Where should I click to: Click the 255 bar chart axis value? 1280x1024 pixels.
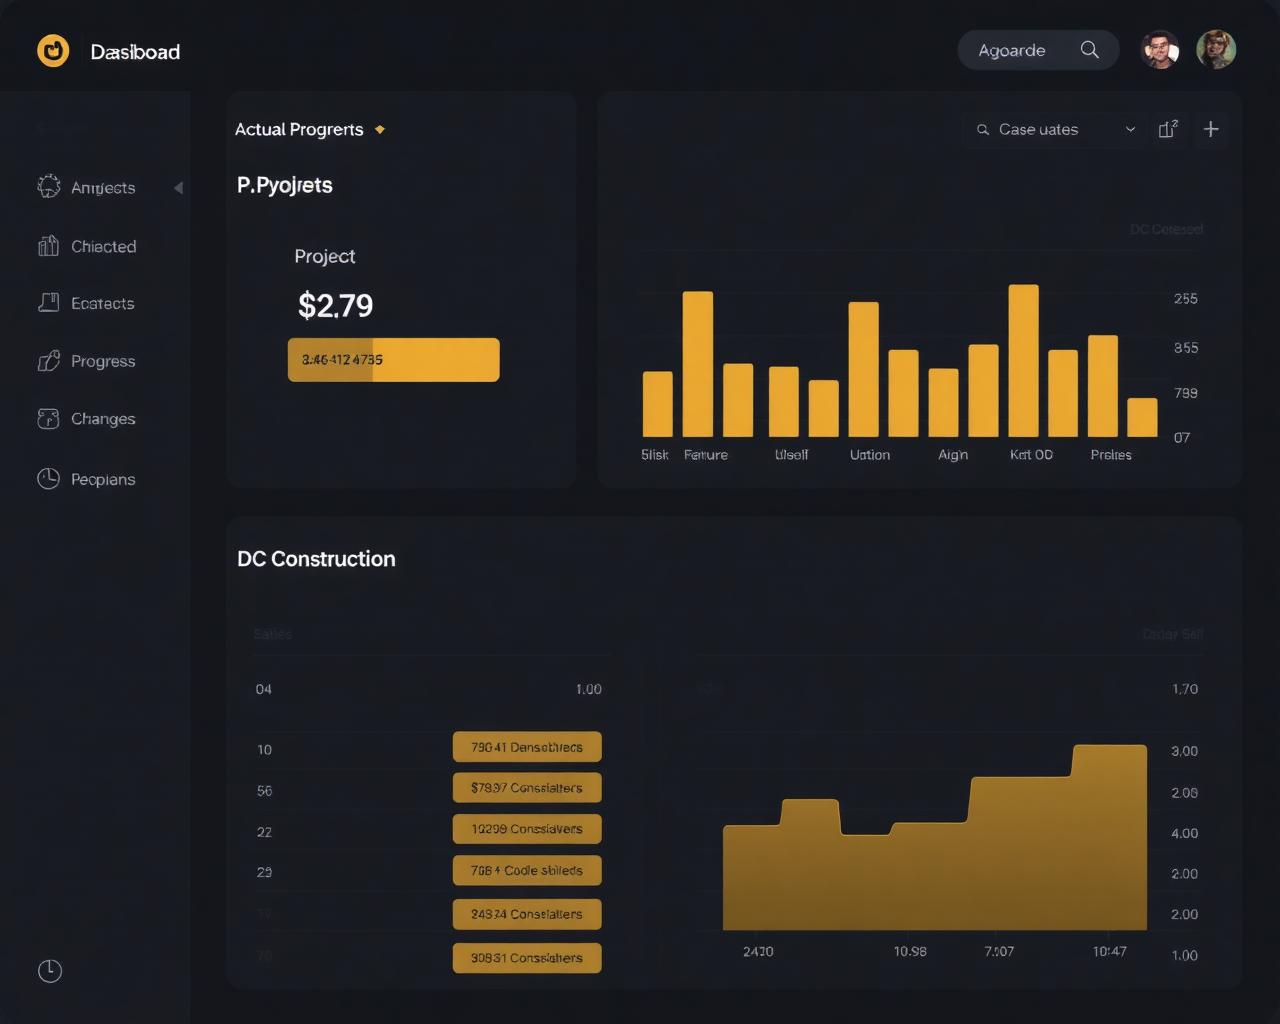tap(1186, 298)
